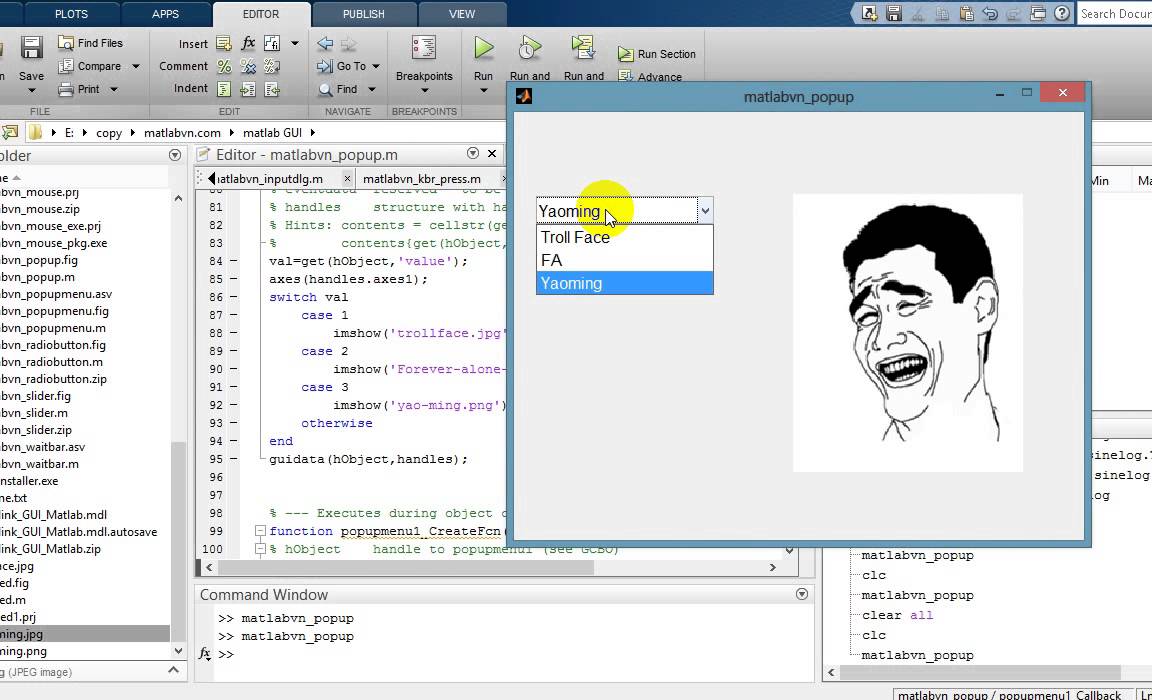Open the popup menu arrow in matlabvn_popup

[705, 211]
